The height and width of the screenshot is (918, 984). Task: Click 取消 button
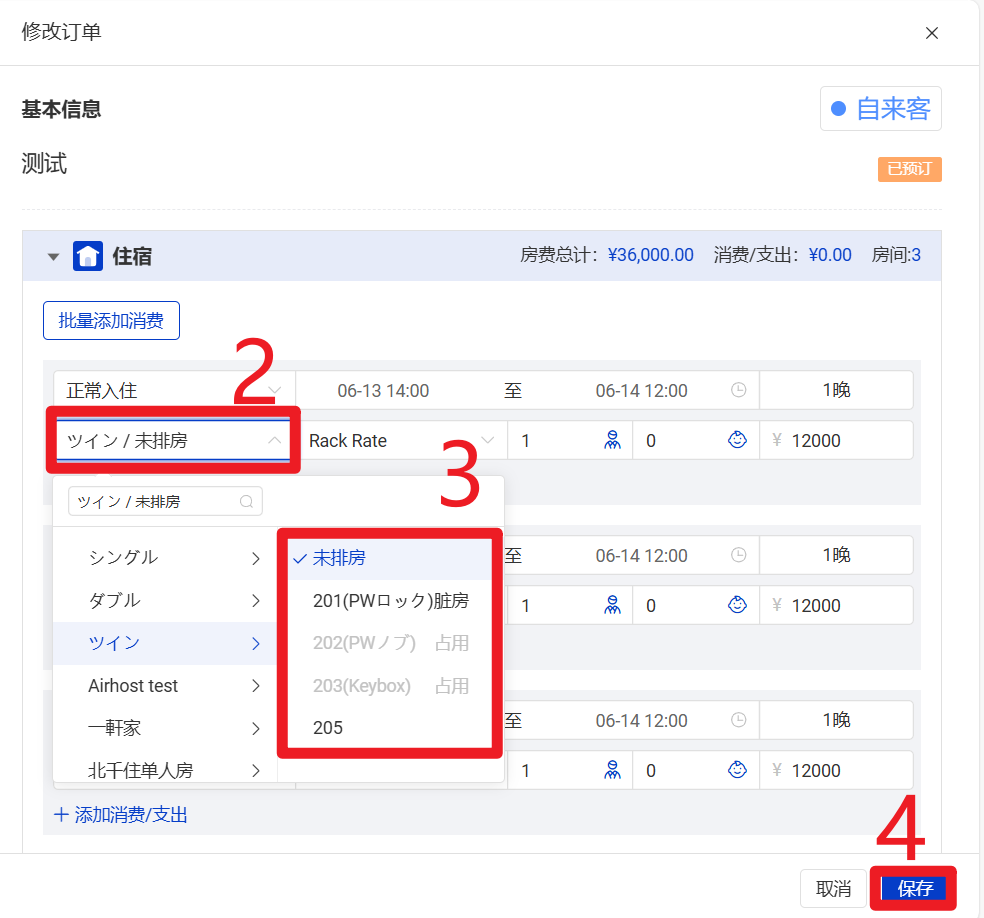833,889
